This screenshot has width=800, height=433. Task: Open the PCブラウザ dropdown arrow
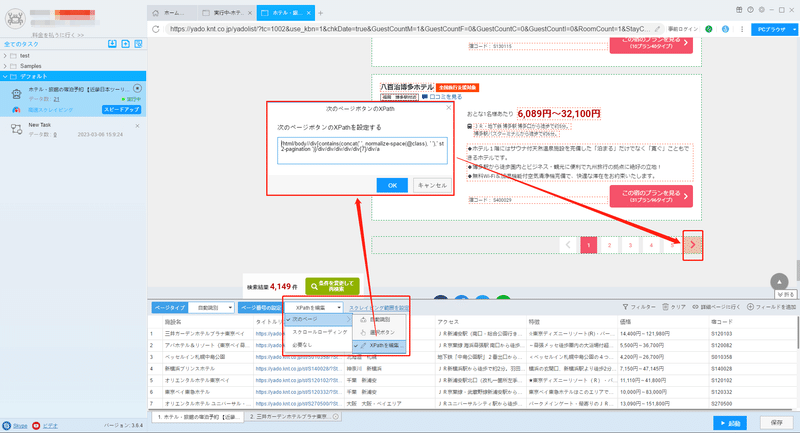pos(794,30)
